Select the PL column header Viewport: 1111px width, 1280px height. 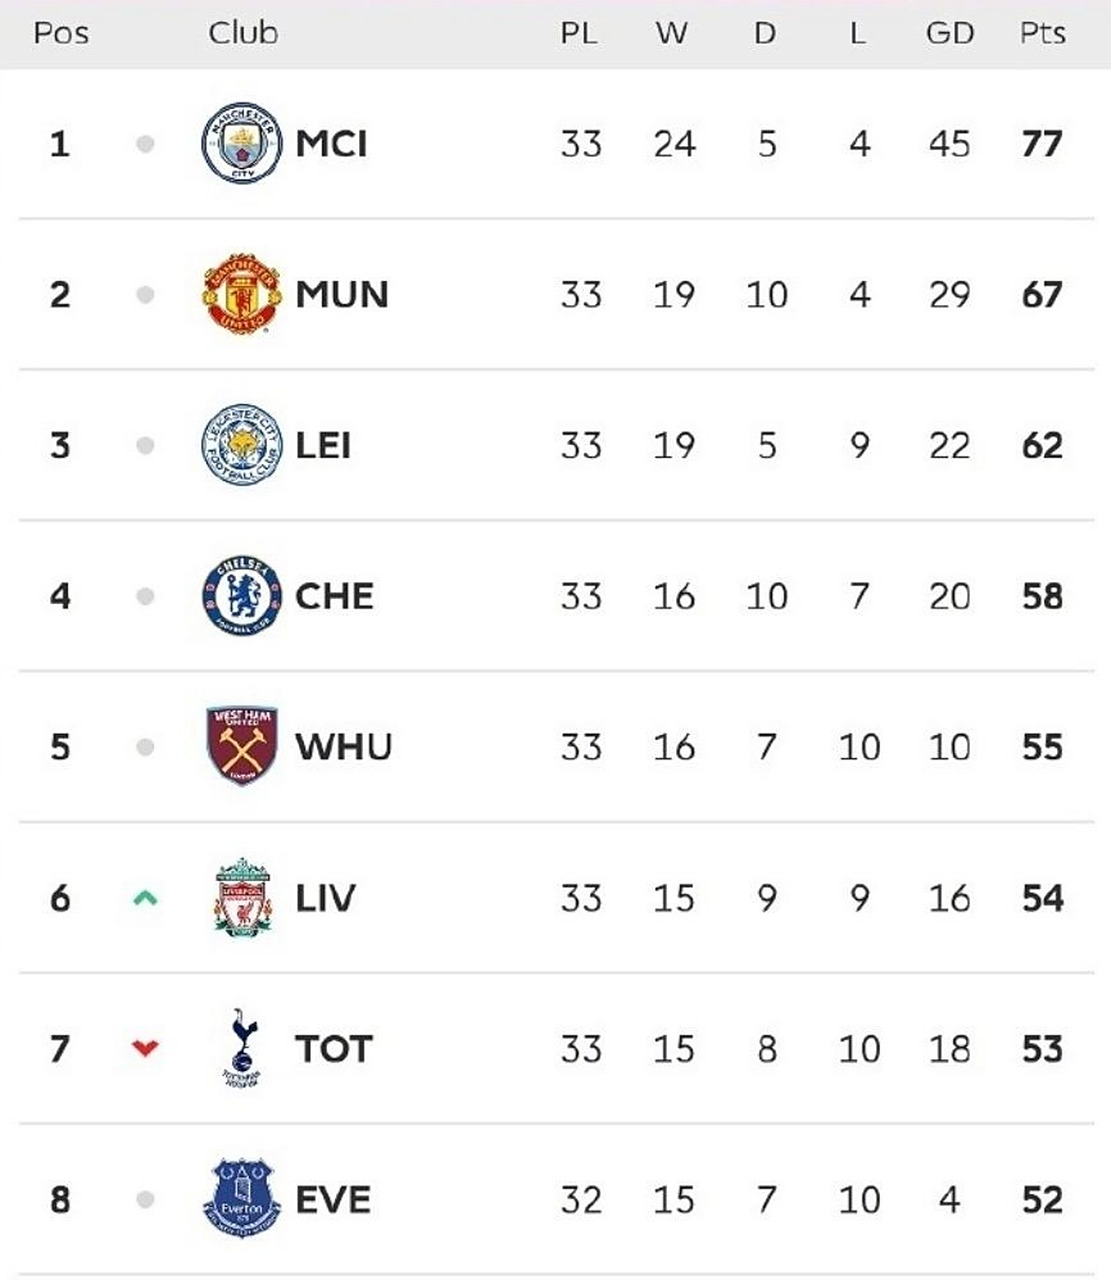[579, 33]
